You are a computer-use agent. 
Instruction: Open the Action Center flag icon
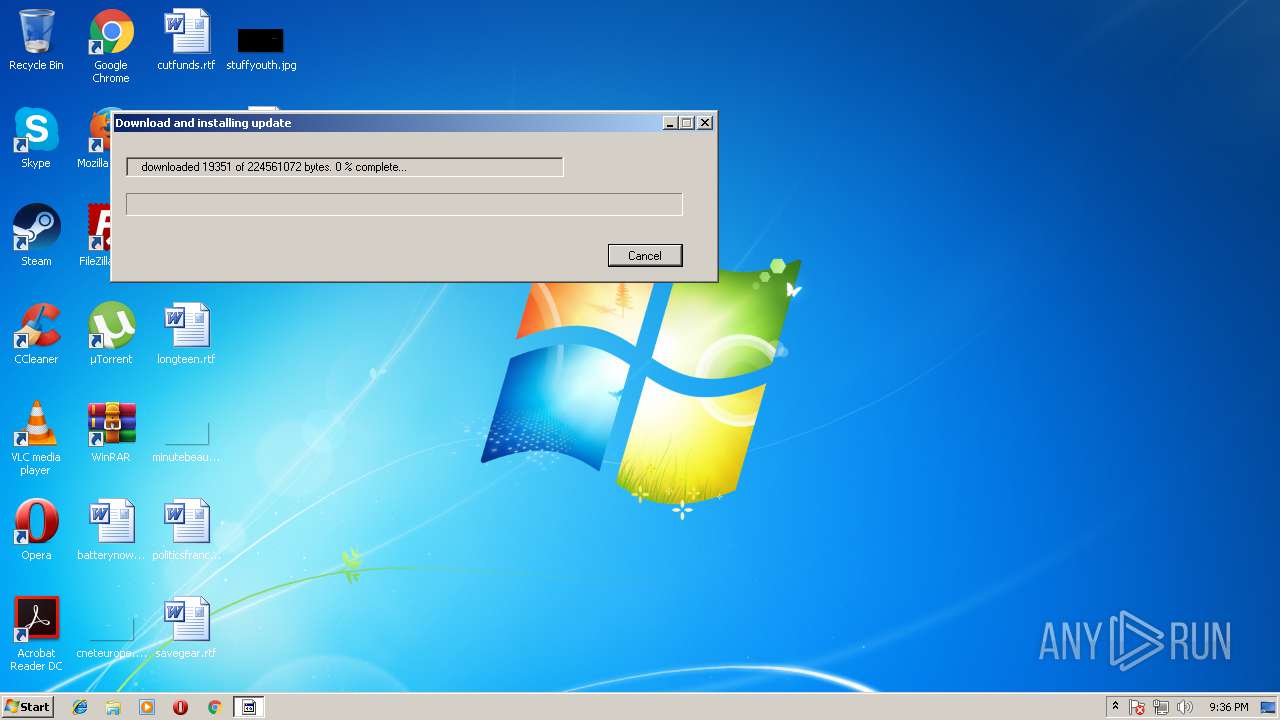click(x=1137, y=707)
